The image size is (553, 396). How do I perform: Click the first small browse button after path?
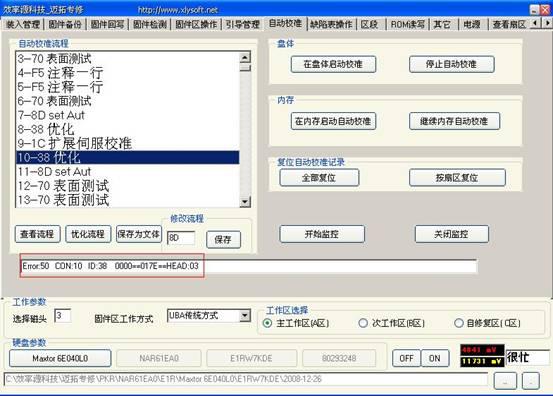[505, 381]
